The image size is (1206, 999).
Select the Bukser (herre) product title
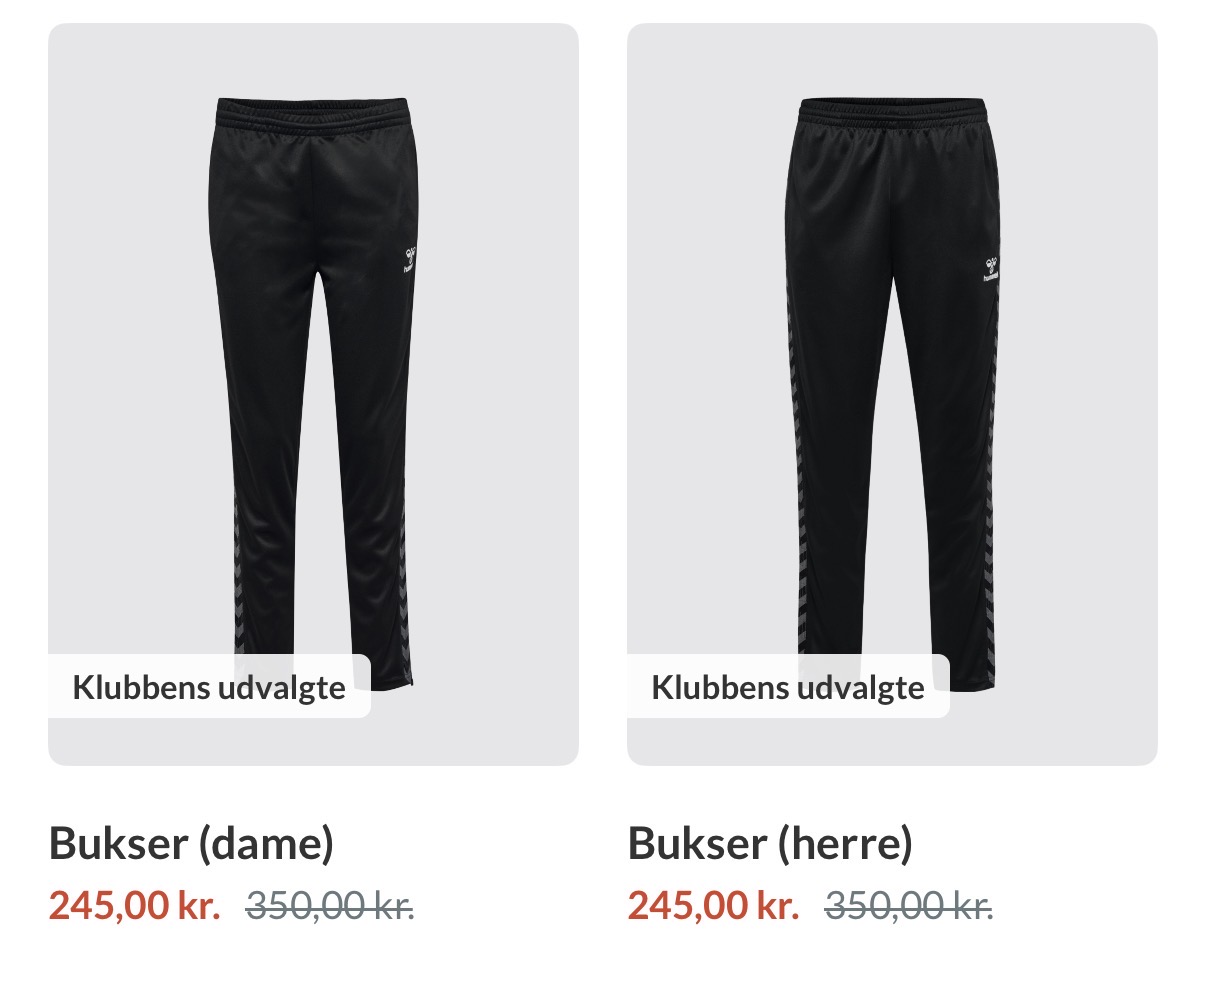[x=770, y=844]
